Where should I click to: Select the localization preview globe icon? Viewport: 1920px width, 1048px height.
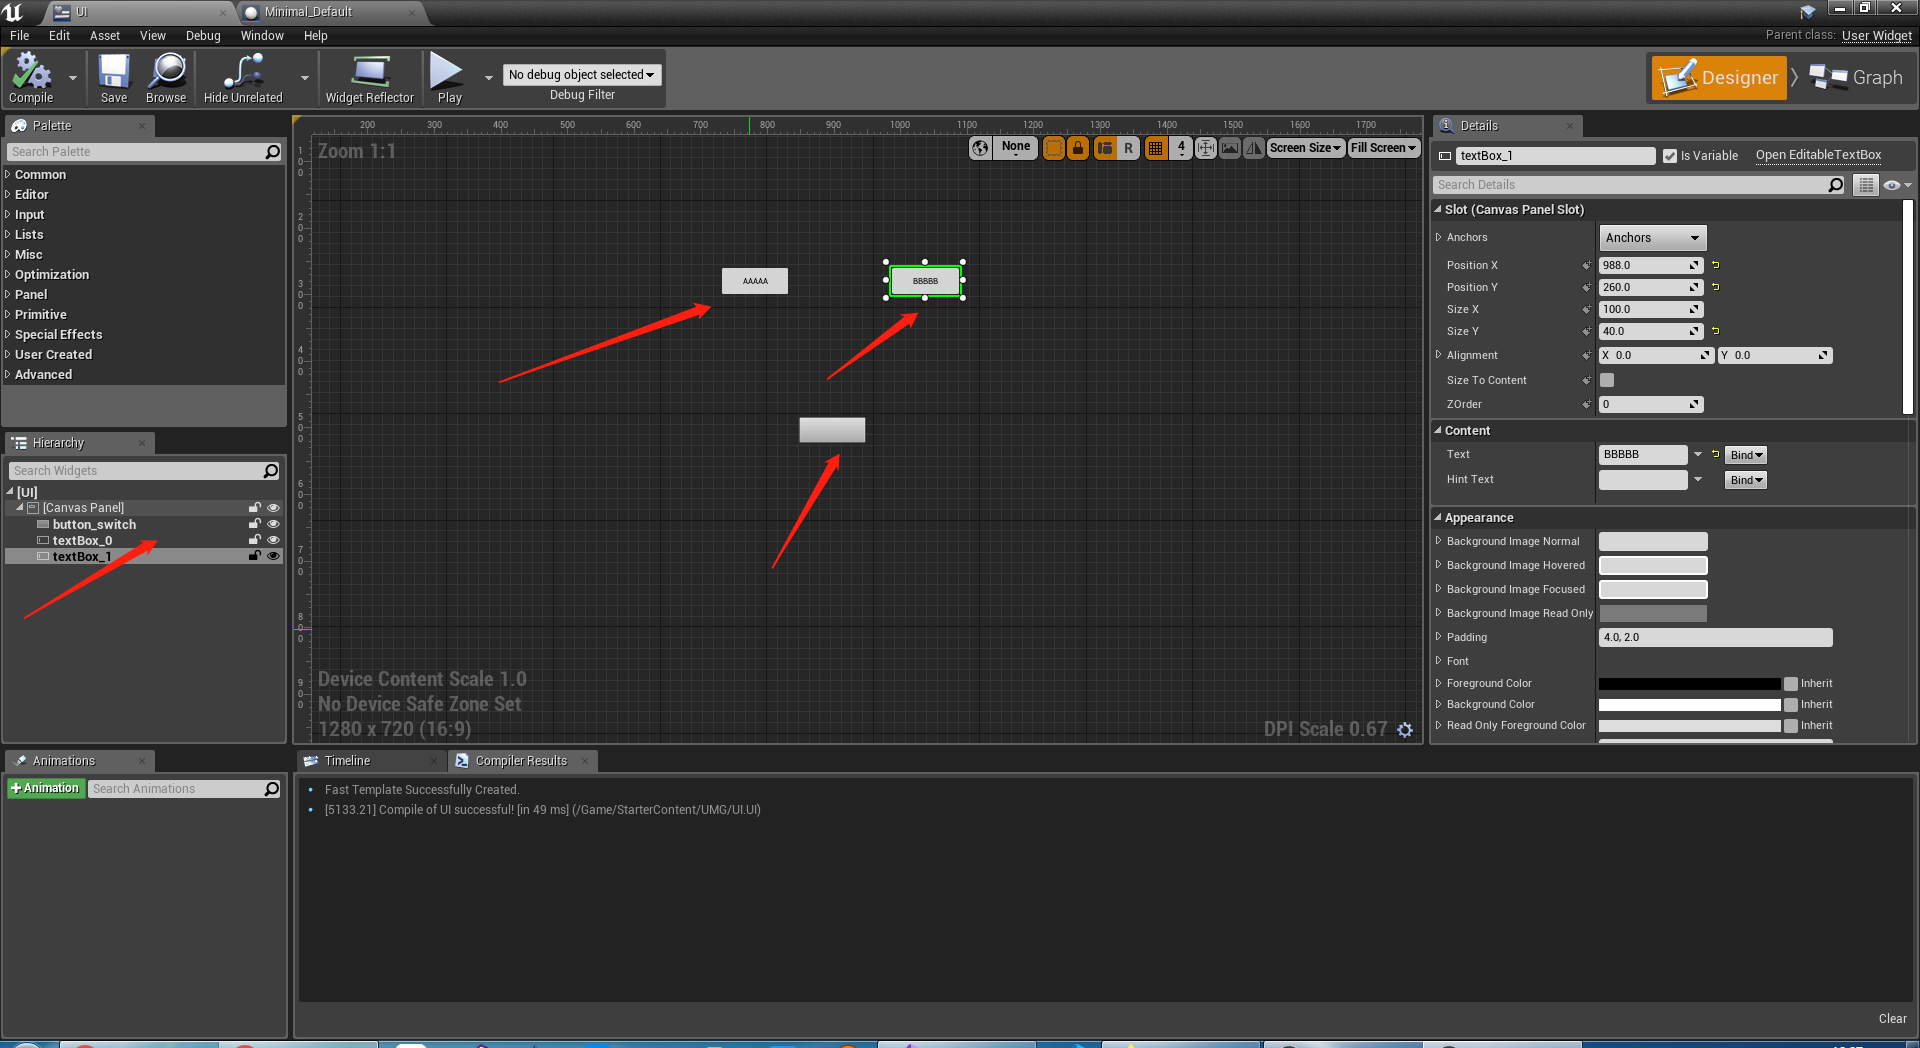tap(979, 147)
